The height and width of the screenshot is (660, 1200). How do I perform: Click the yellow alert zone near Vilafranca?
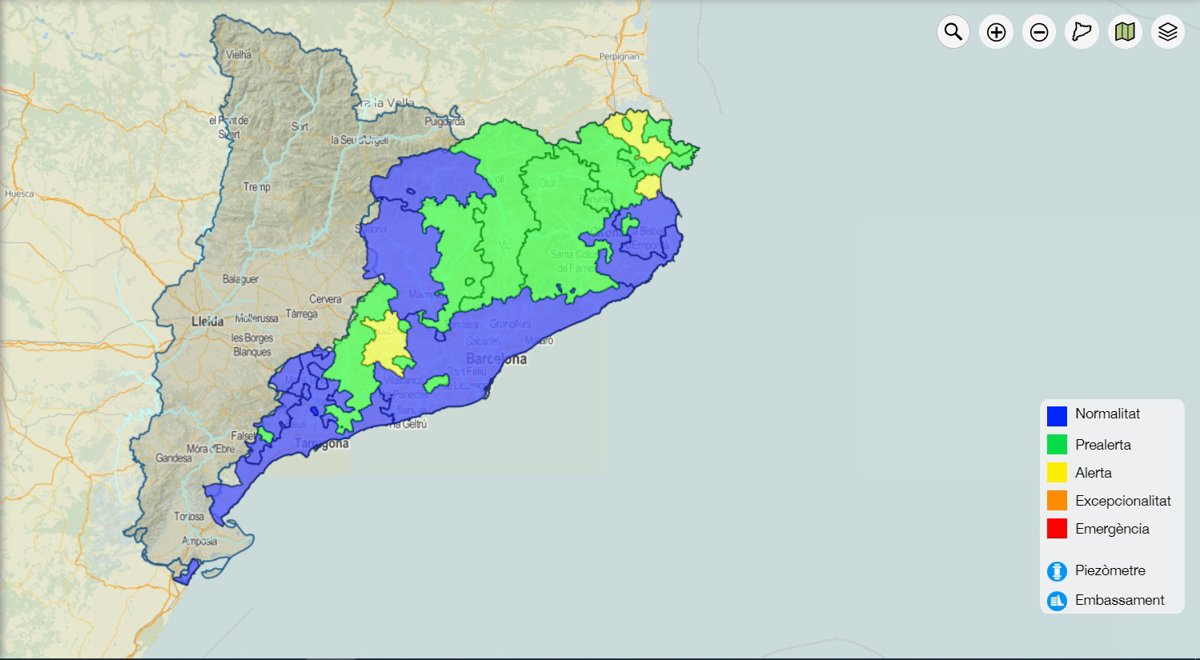pyautogui.click(x=383, y=342)
